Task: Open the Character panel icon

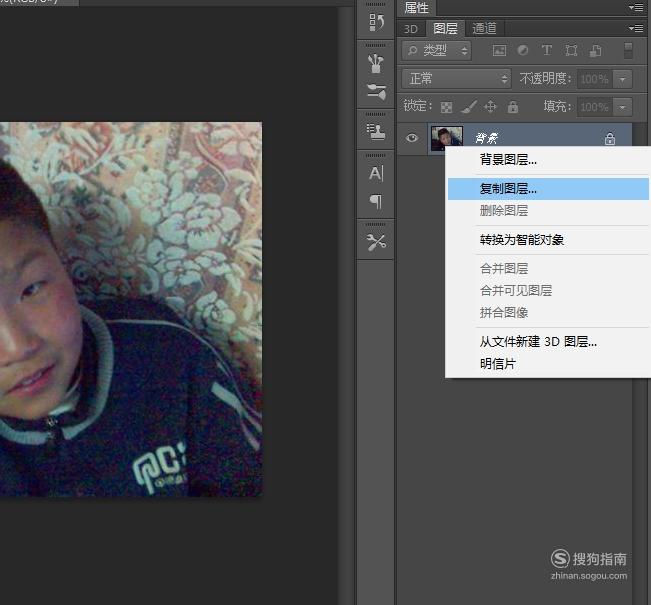Action: [x=376, y=173]
